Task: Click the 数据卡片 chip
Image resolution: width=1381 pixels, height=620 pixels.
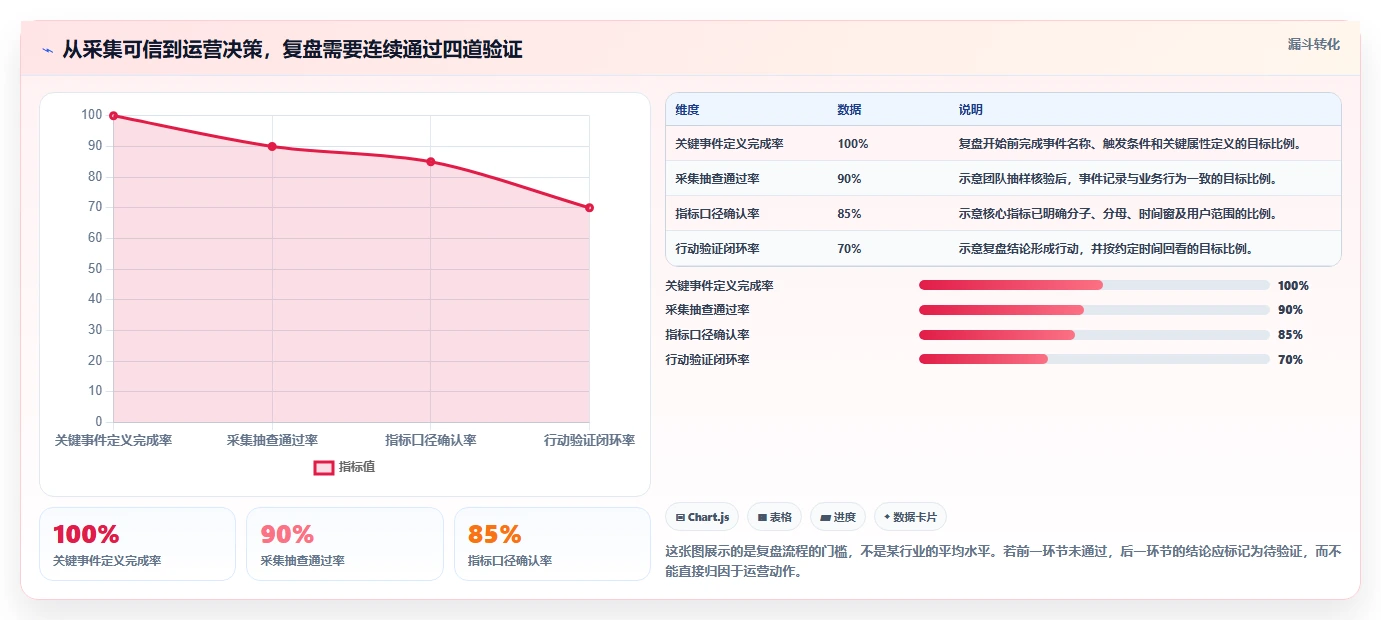Action: 910,517
